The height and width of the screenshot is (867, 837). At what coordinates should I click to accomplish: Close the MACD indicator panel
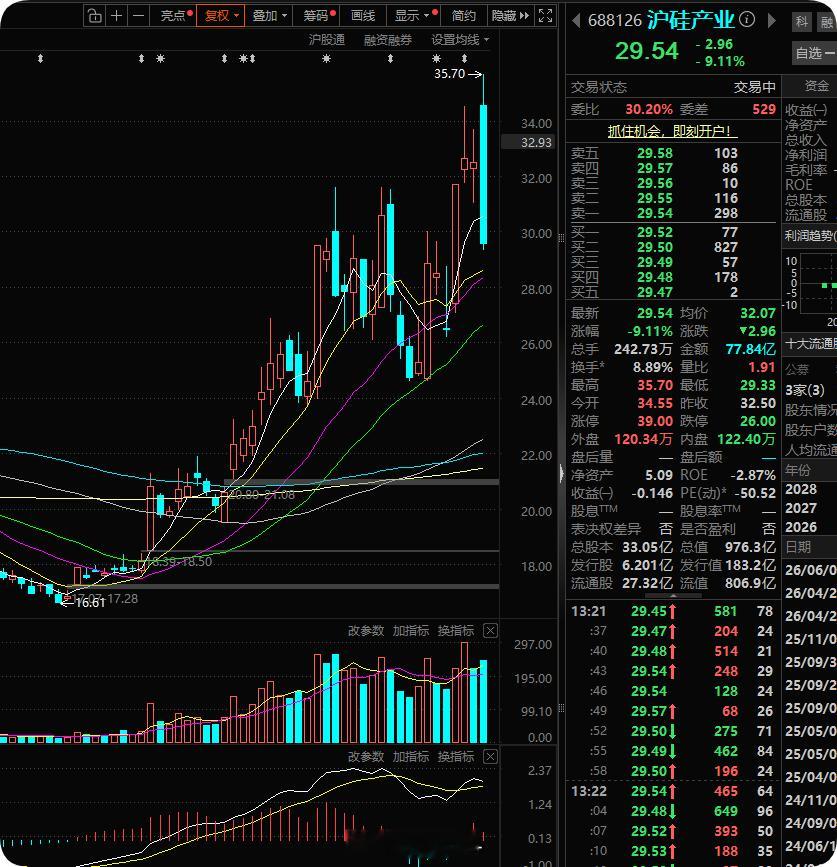tap(490, 756)
